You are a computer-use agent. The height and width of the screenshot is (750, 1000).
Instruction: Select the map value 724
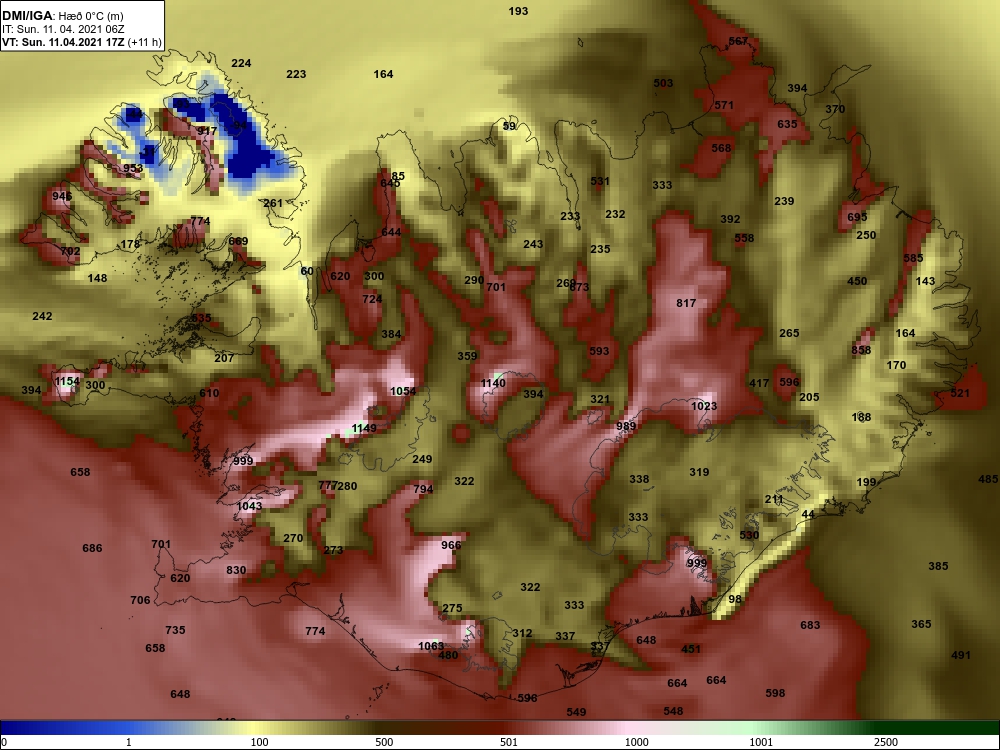(x=372, y=299)
